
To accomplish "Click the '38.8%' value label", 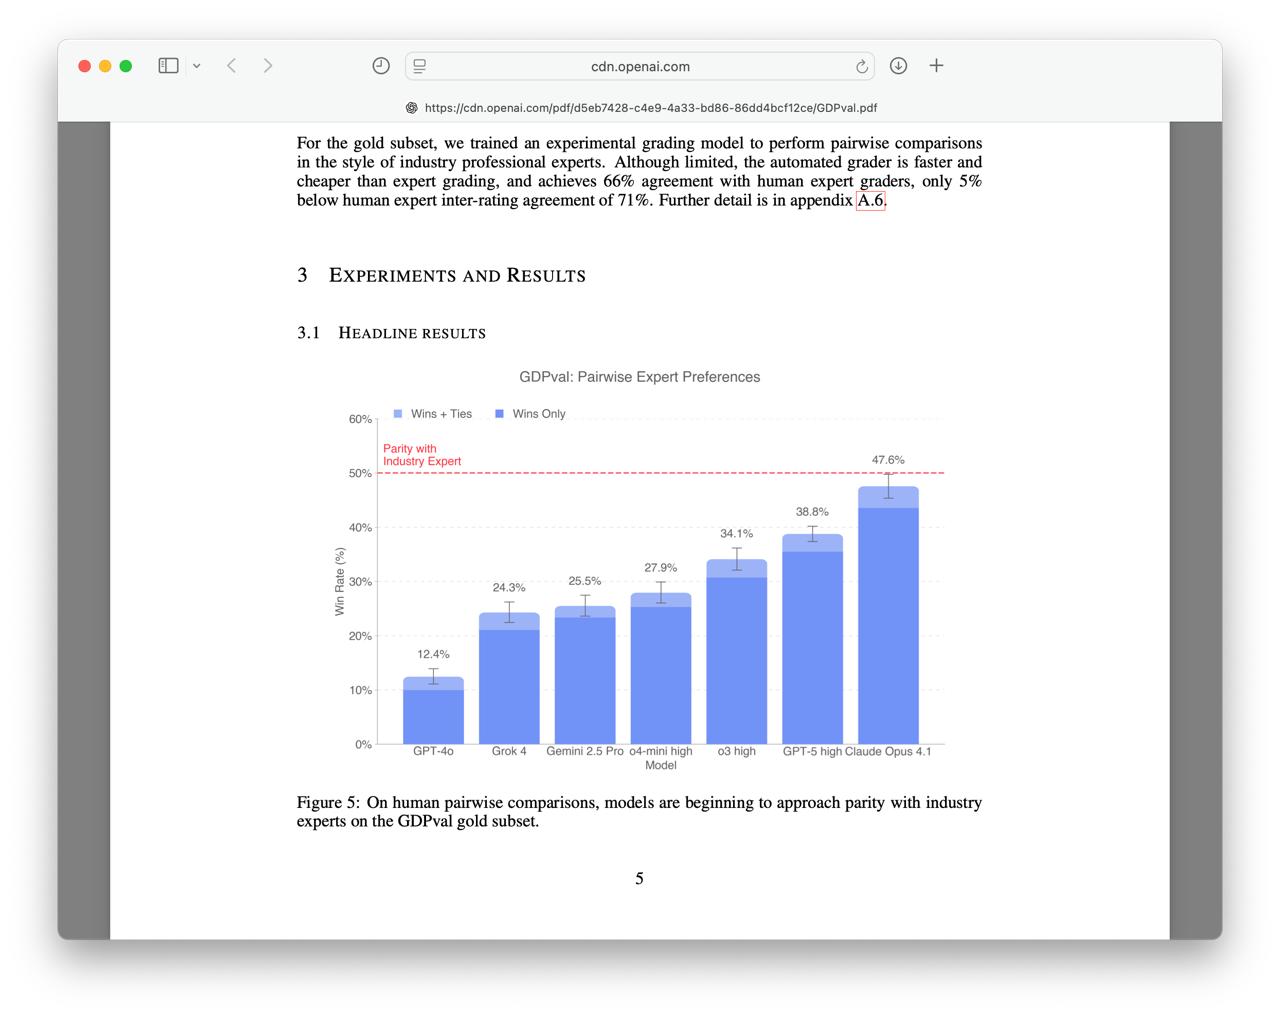I will pyautogui.click(x=812, y=512).
